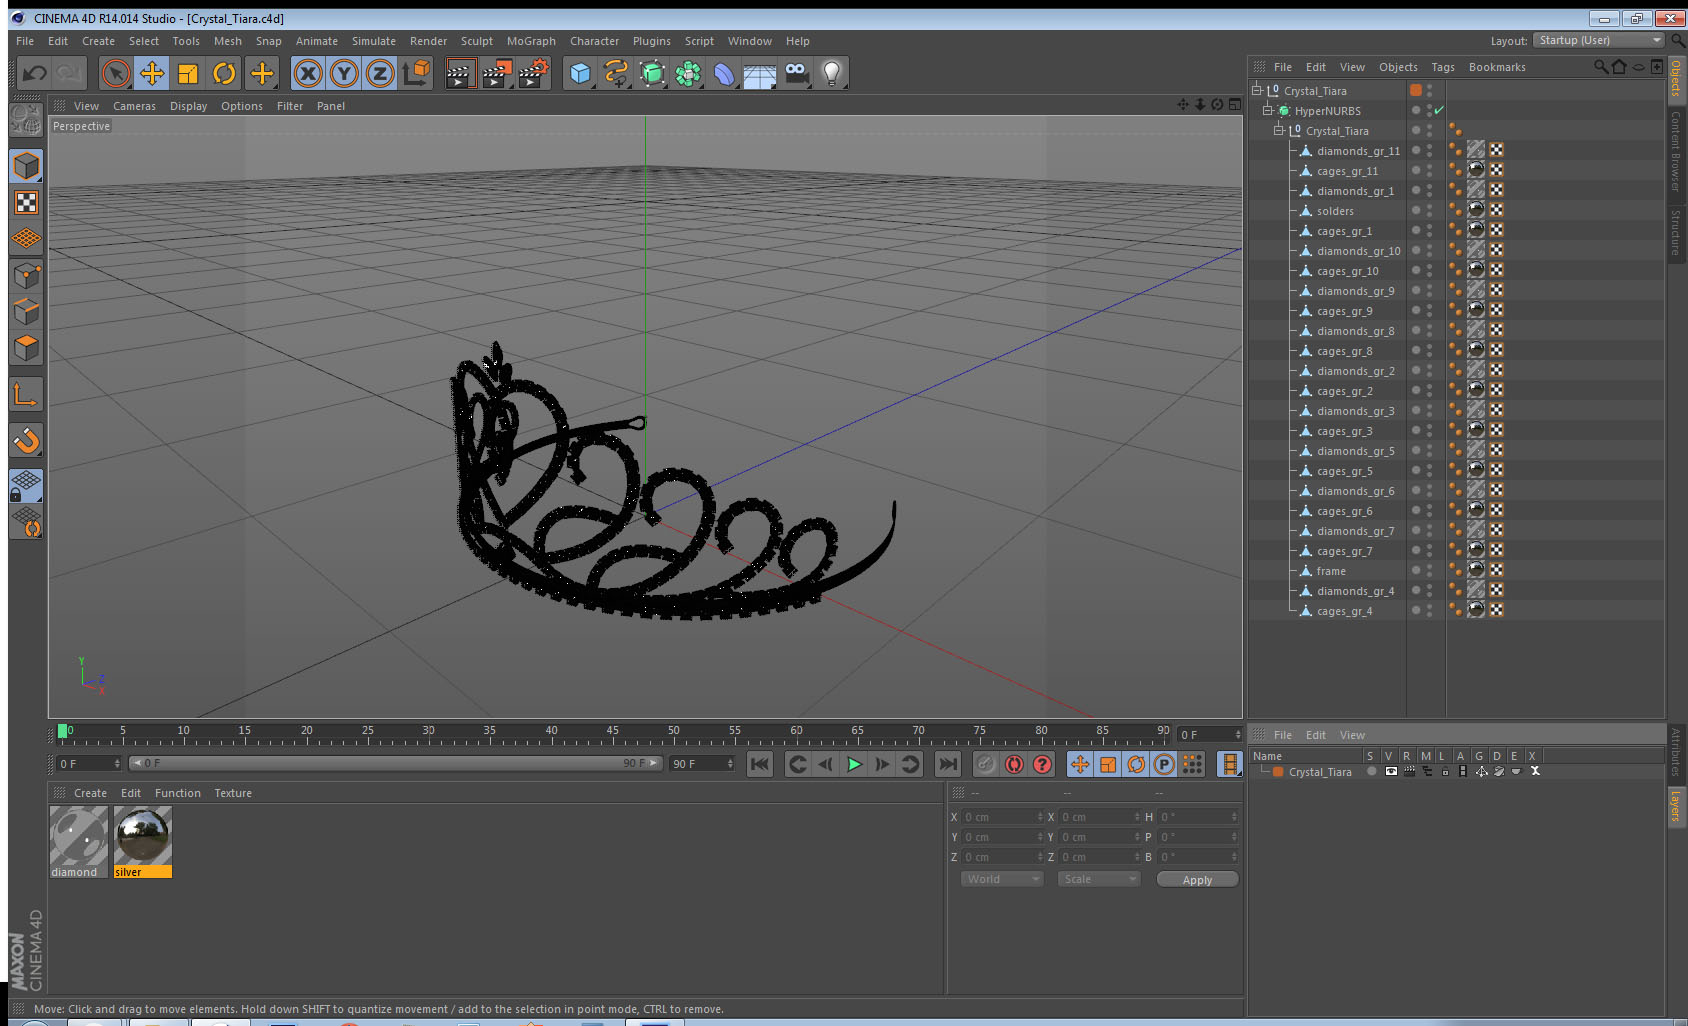Open the Structure side tab
This screenshot has height=1026, width=1688.
tap(1676, 233)
